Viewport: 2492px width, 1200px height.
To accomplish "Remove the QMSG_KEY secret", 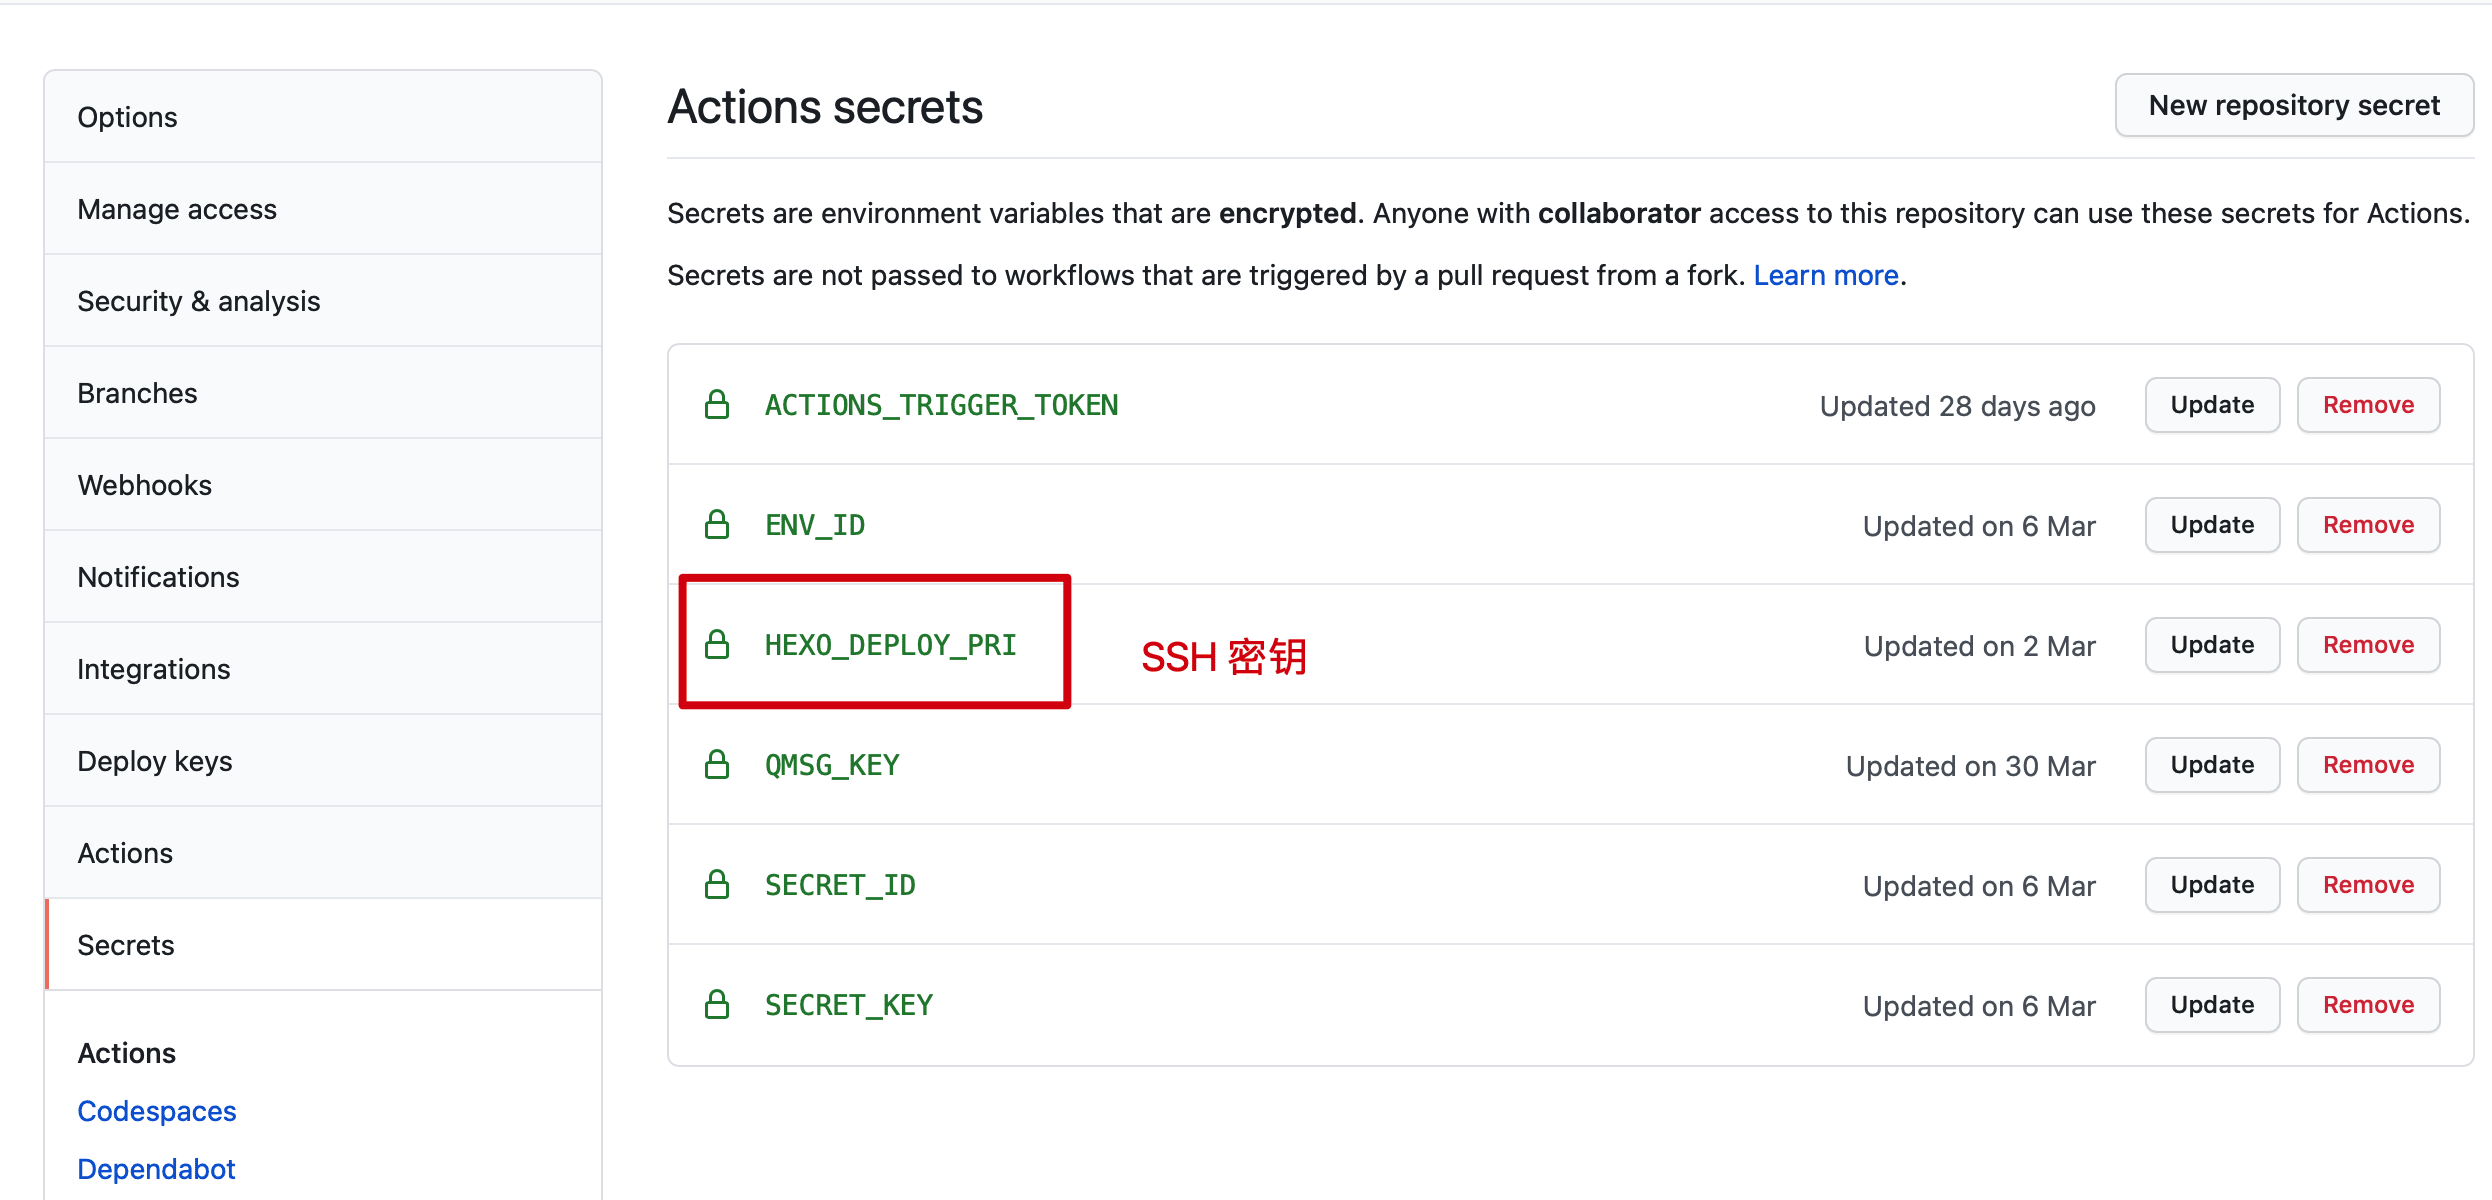I will point(2368,765).
